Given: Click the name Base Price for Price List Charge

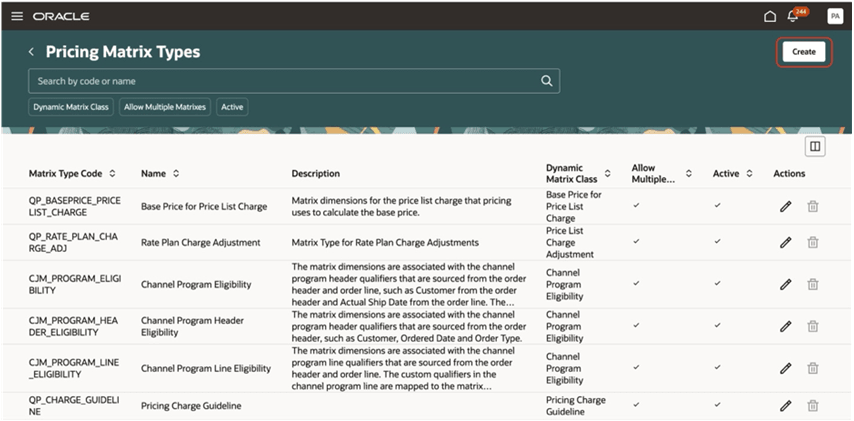Looking at the screenshot, I should pyautogui.click(x=204, y=206).
